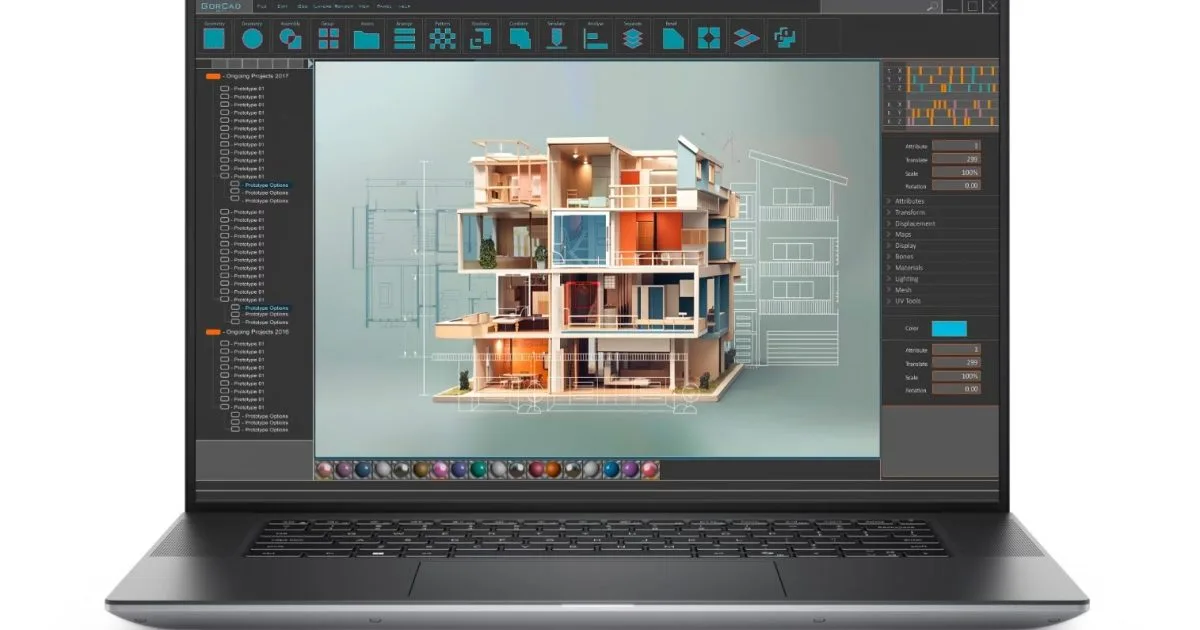Click the blue Color swatch
This screenshot has height=630, width=1200.
949,328
